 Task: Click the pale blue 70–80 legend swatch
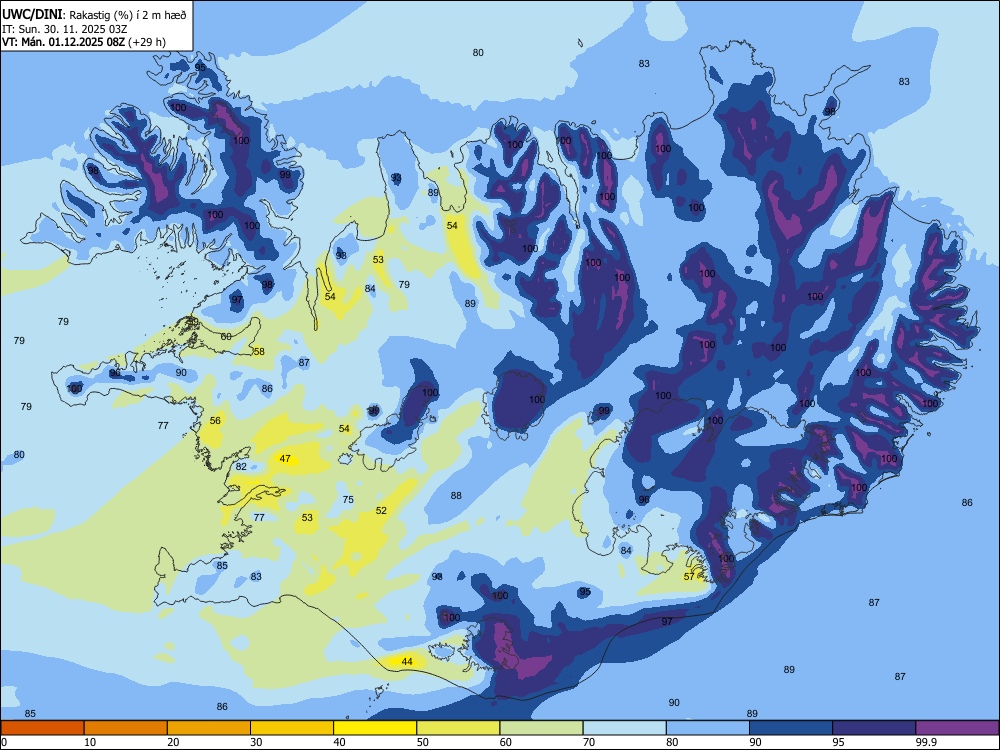point(624,728)
